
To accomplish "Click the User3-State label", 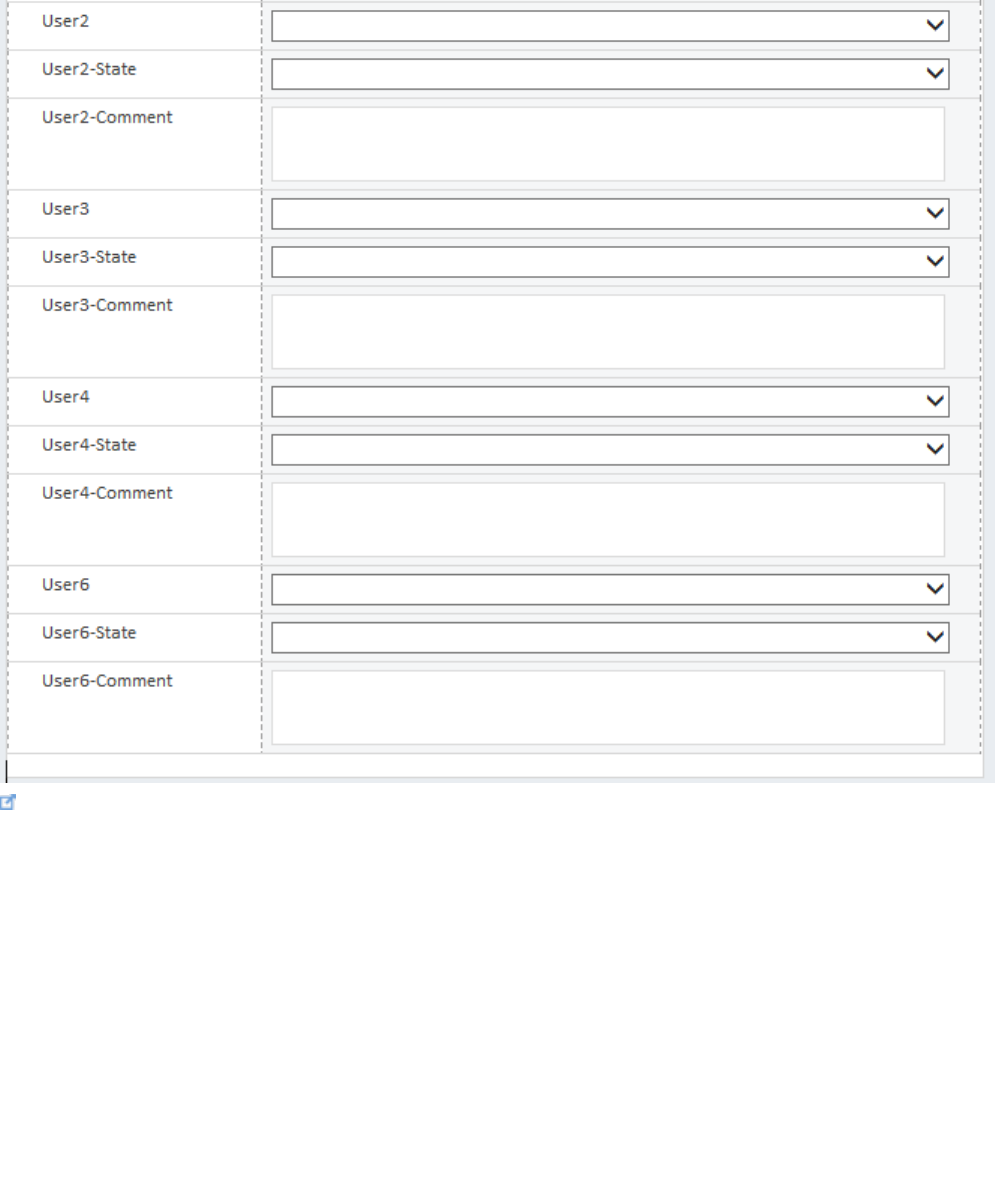I will tap(89, 257).
